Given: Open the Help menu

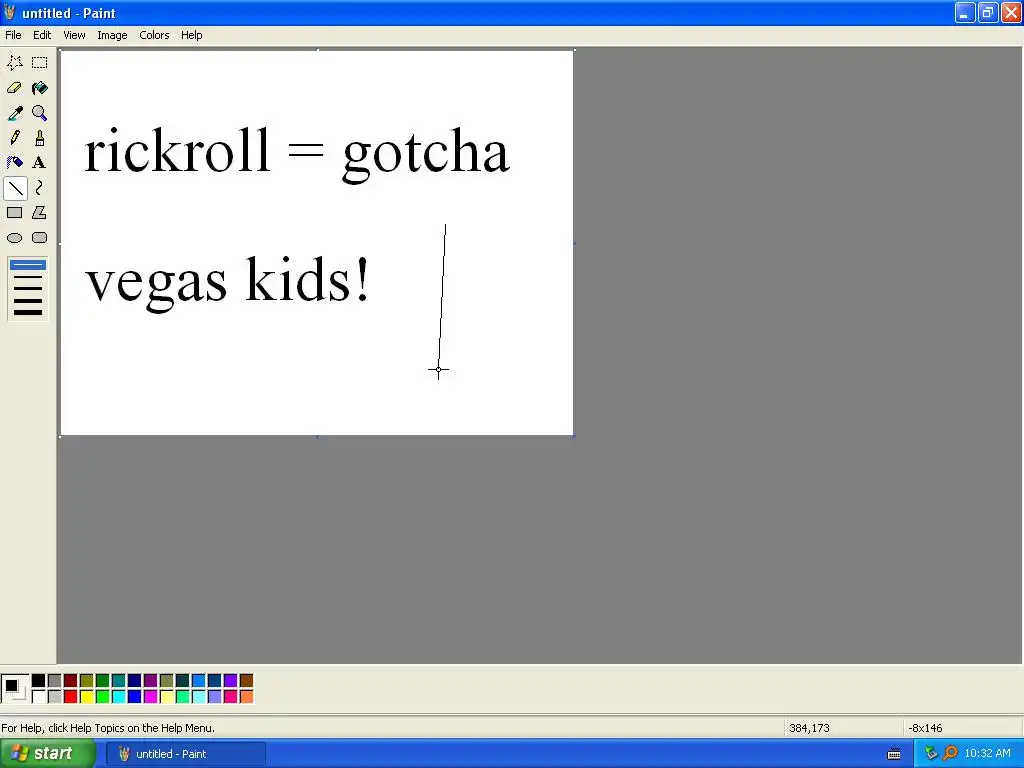Looking at the screenshot, I should tap(191, 35).
